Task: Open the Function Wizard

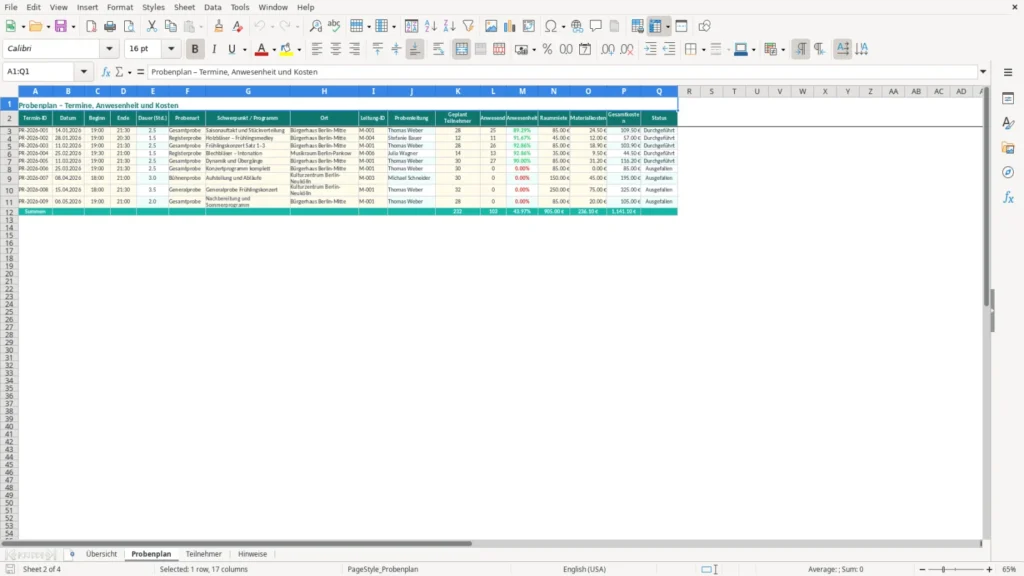Action: 106,72
